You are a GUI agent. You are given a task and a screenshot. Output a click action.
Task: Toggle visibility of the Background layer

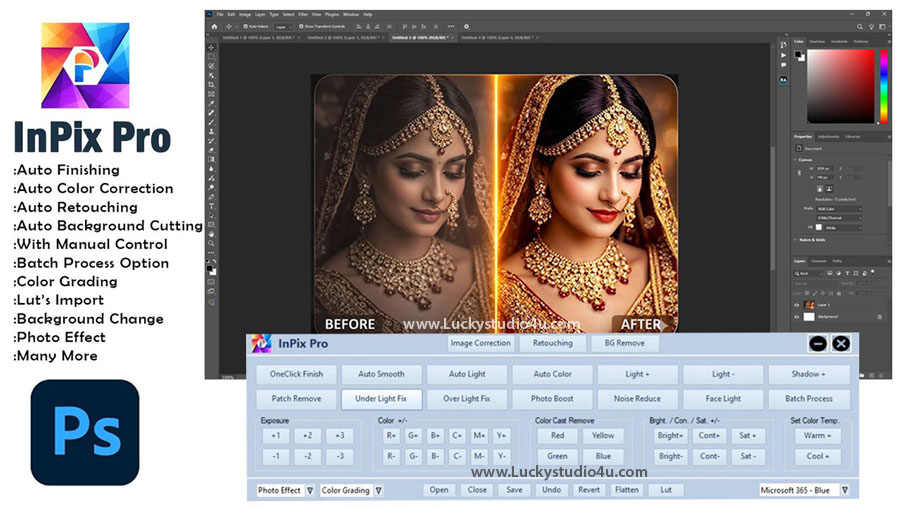coord(797,317)
